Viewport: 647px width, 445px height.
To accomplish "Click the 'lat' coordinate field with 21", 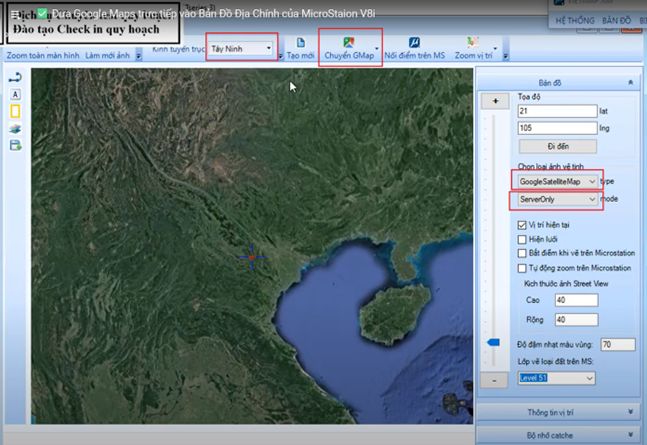I will click(557, 111).
